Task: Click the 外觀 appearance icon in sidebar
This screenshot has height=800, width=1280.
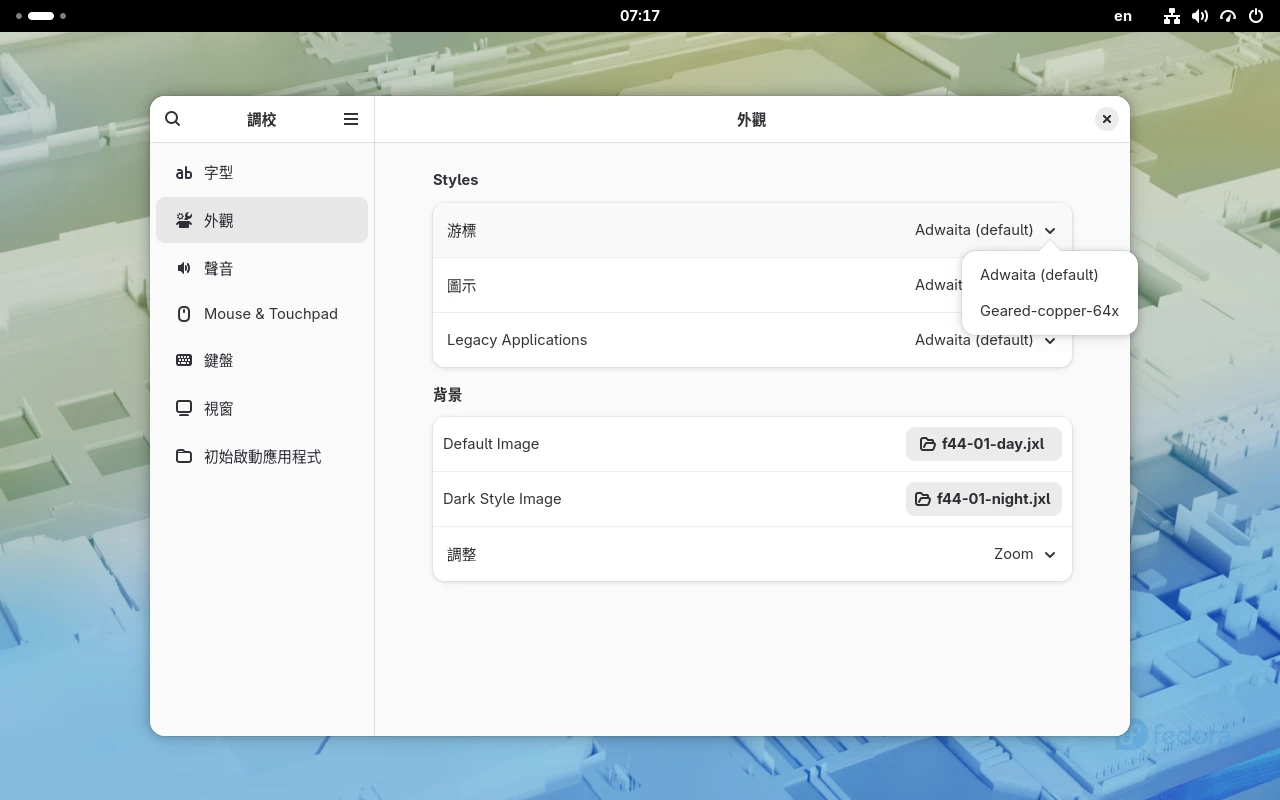Action: click(184, 220)
